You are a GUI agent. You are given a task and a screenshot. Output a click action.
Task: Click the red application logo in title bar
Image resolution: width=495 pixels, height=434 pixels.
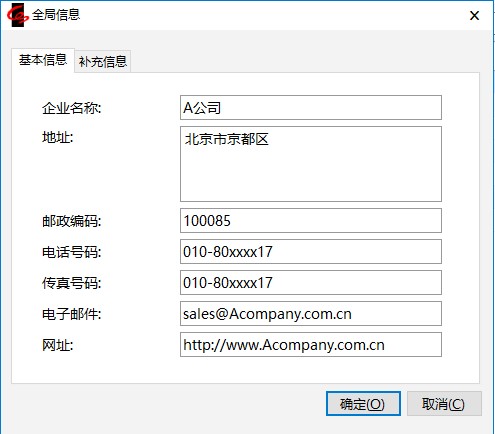(18, 15)
